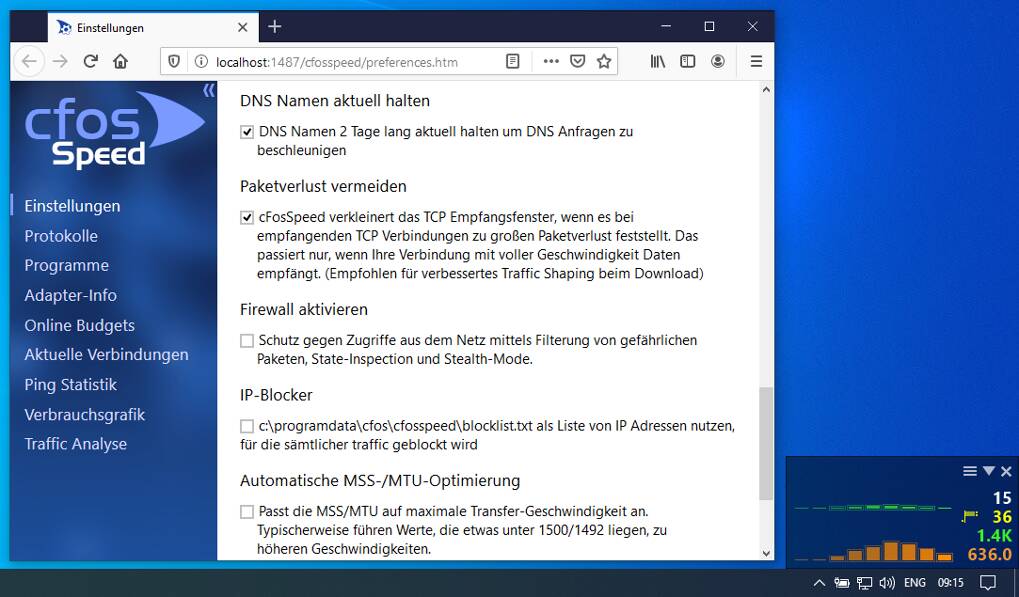Open volume tray icon

pos(886,583)
